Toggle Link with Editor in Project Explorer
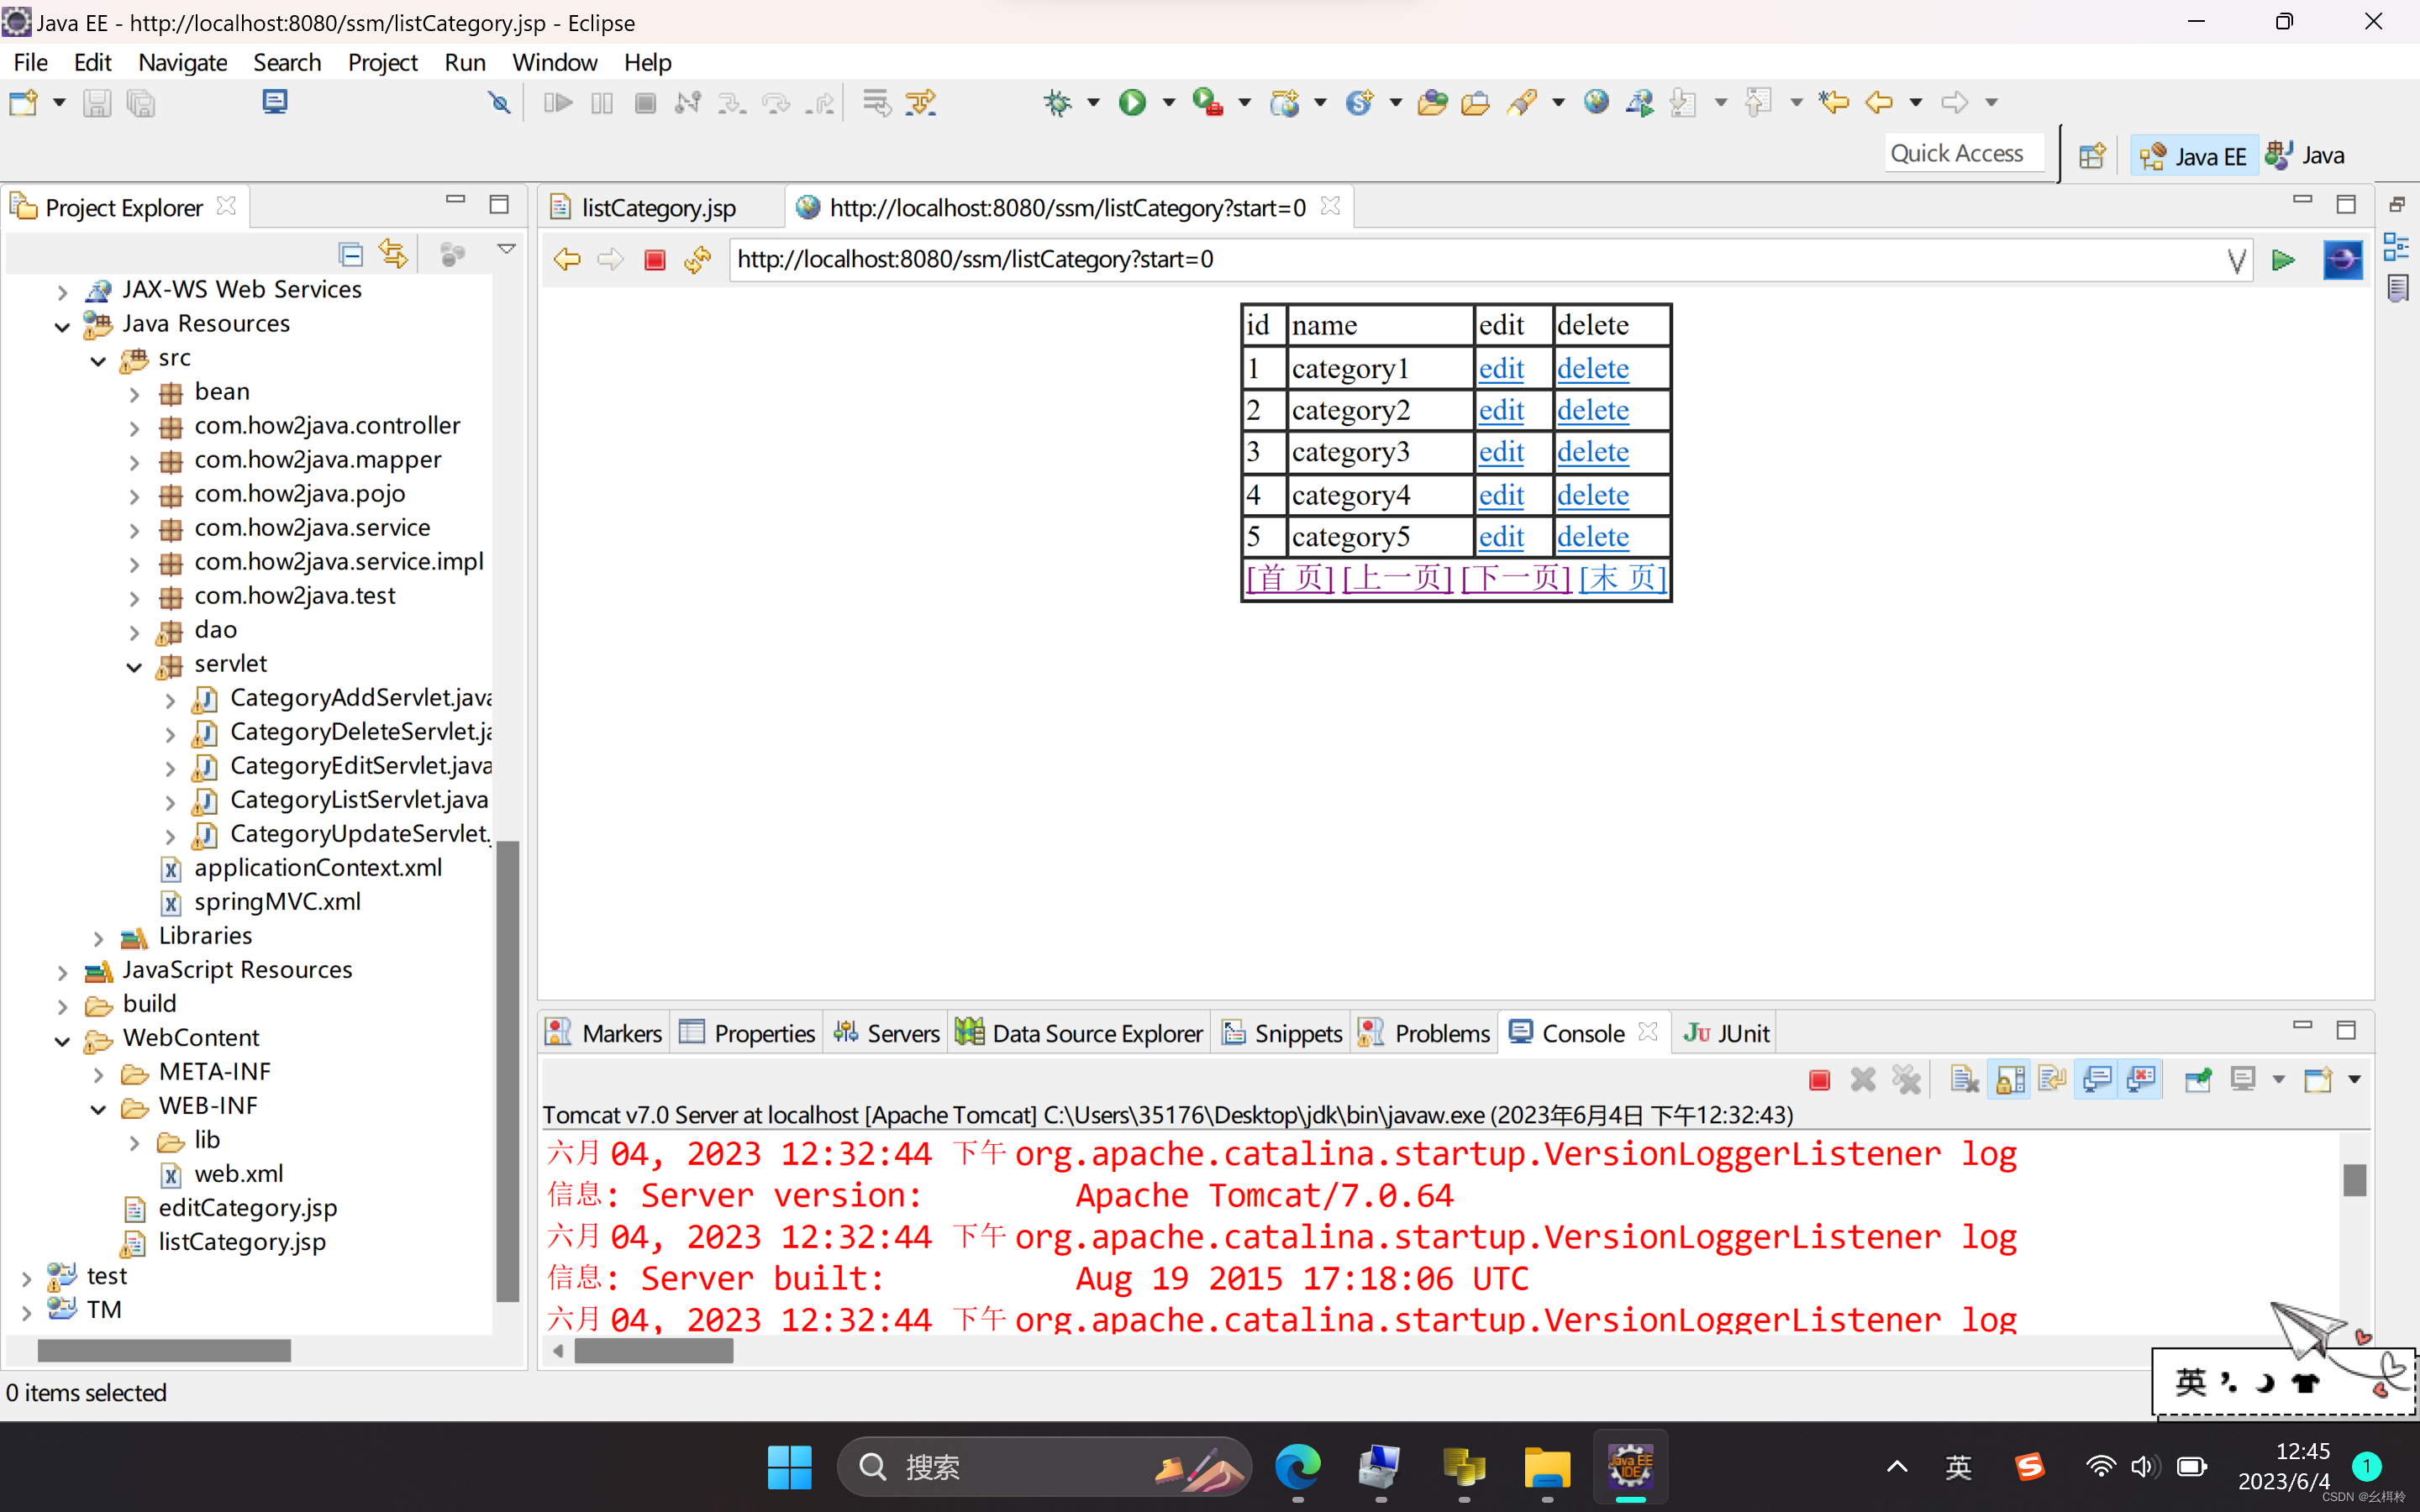The height and width of the screenshot is (1512, 2420). point(393,255)
